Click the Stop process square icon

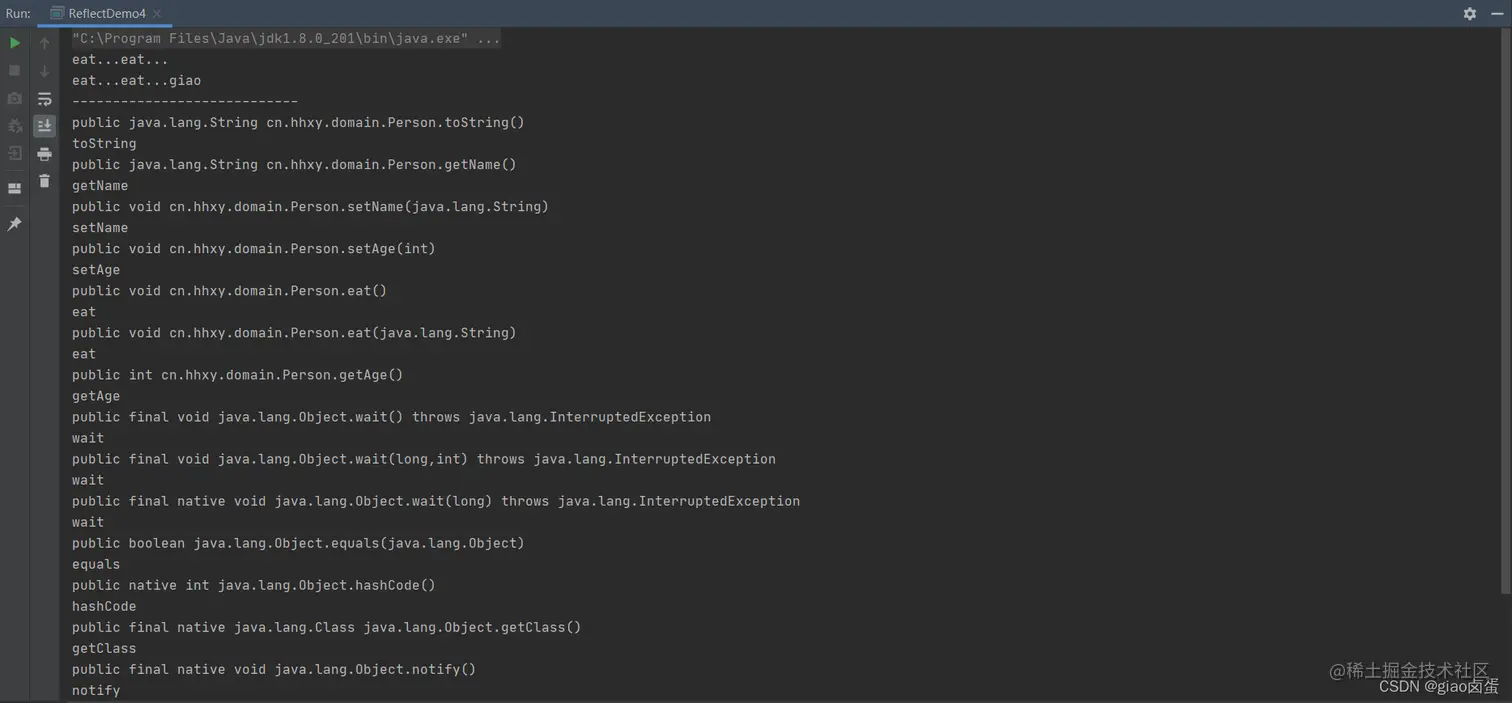click(x=14, y=71)
